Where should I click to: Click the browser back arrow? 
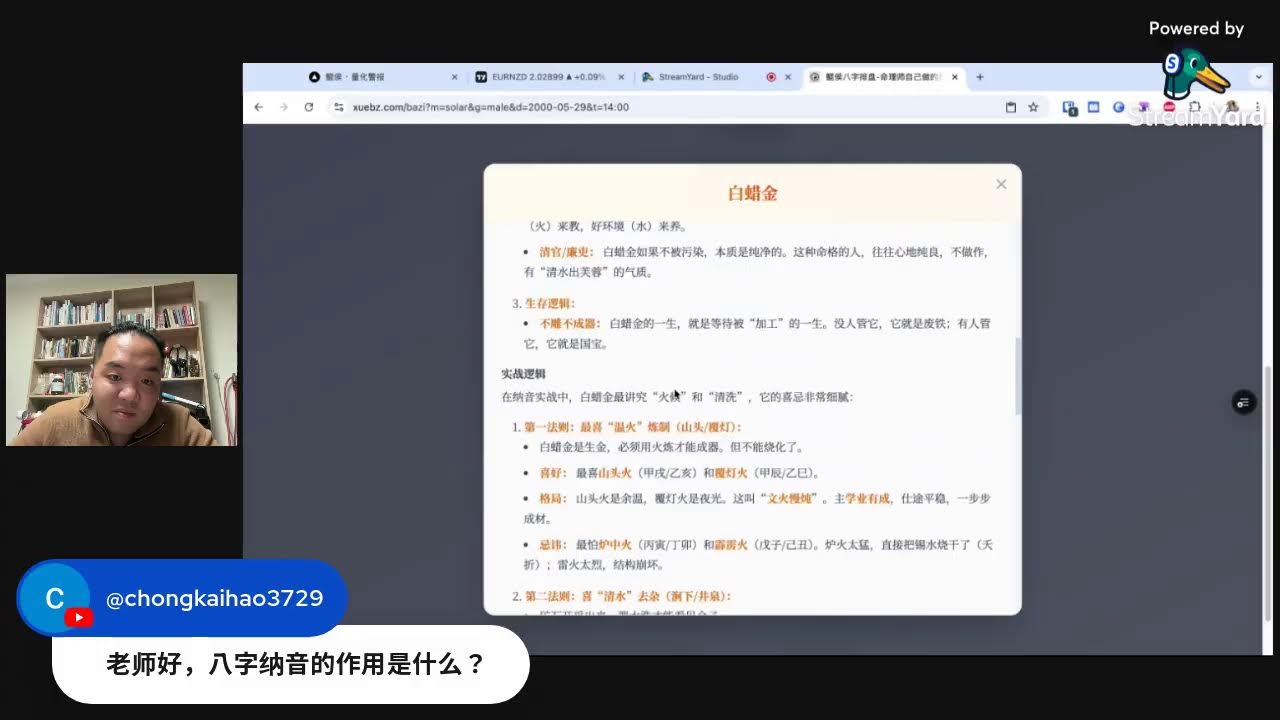tap(259, 107)
